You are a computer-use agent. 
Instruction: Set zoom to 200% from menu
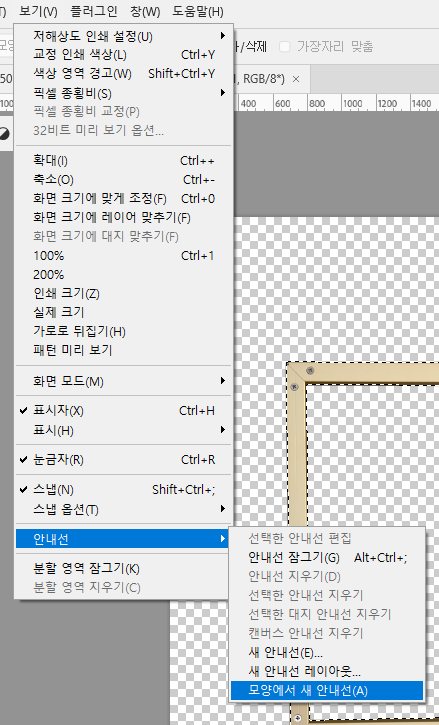[124, 274]
